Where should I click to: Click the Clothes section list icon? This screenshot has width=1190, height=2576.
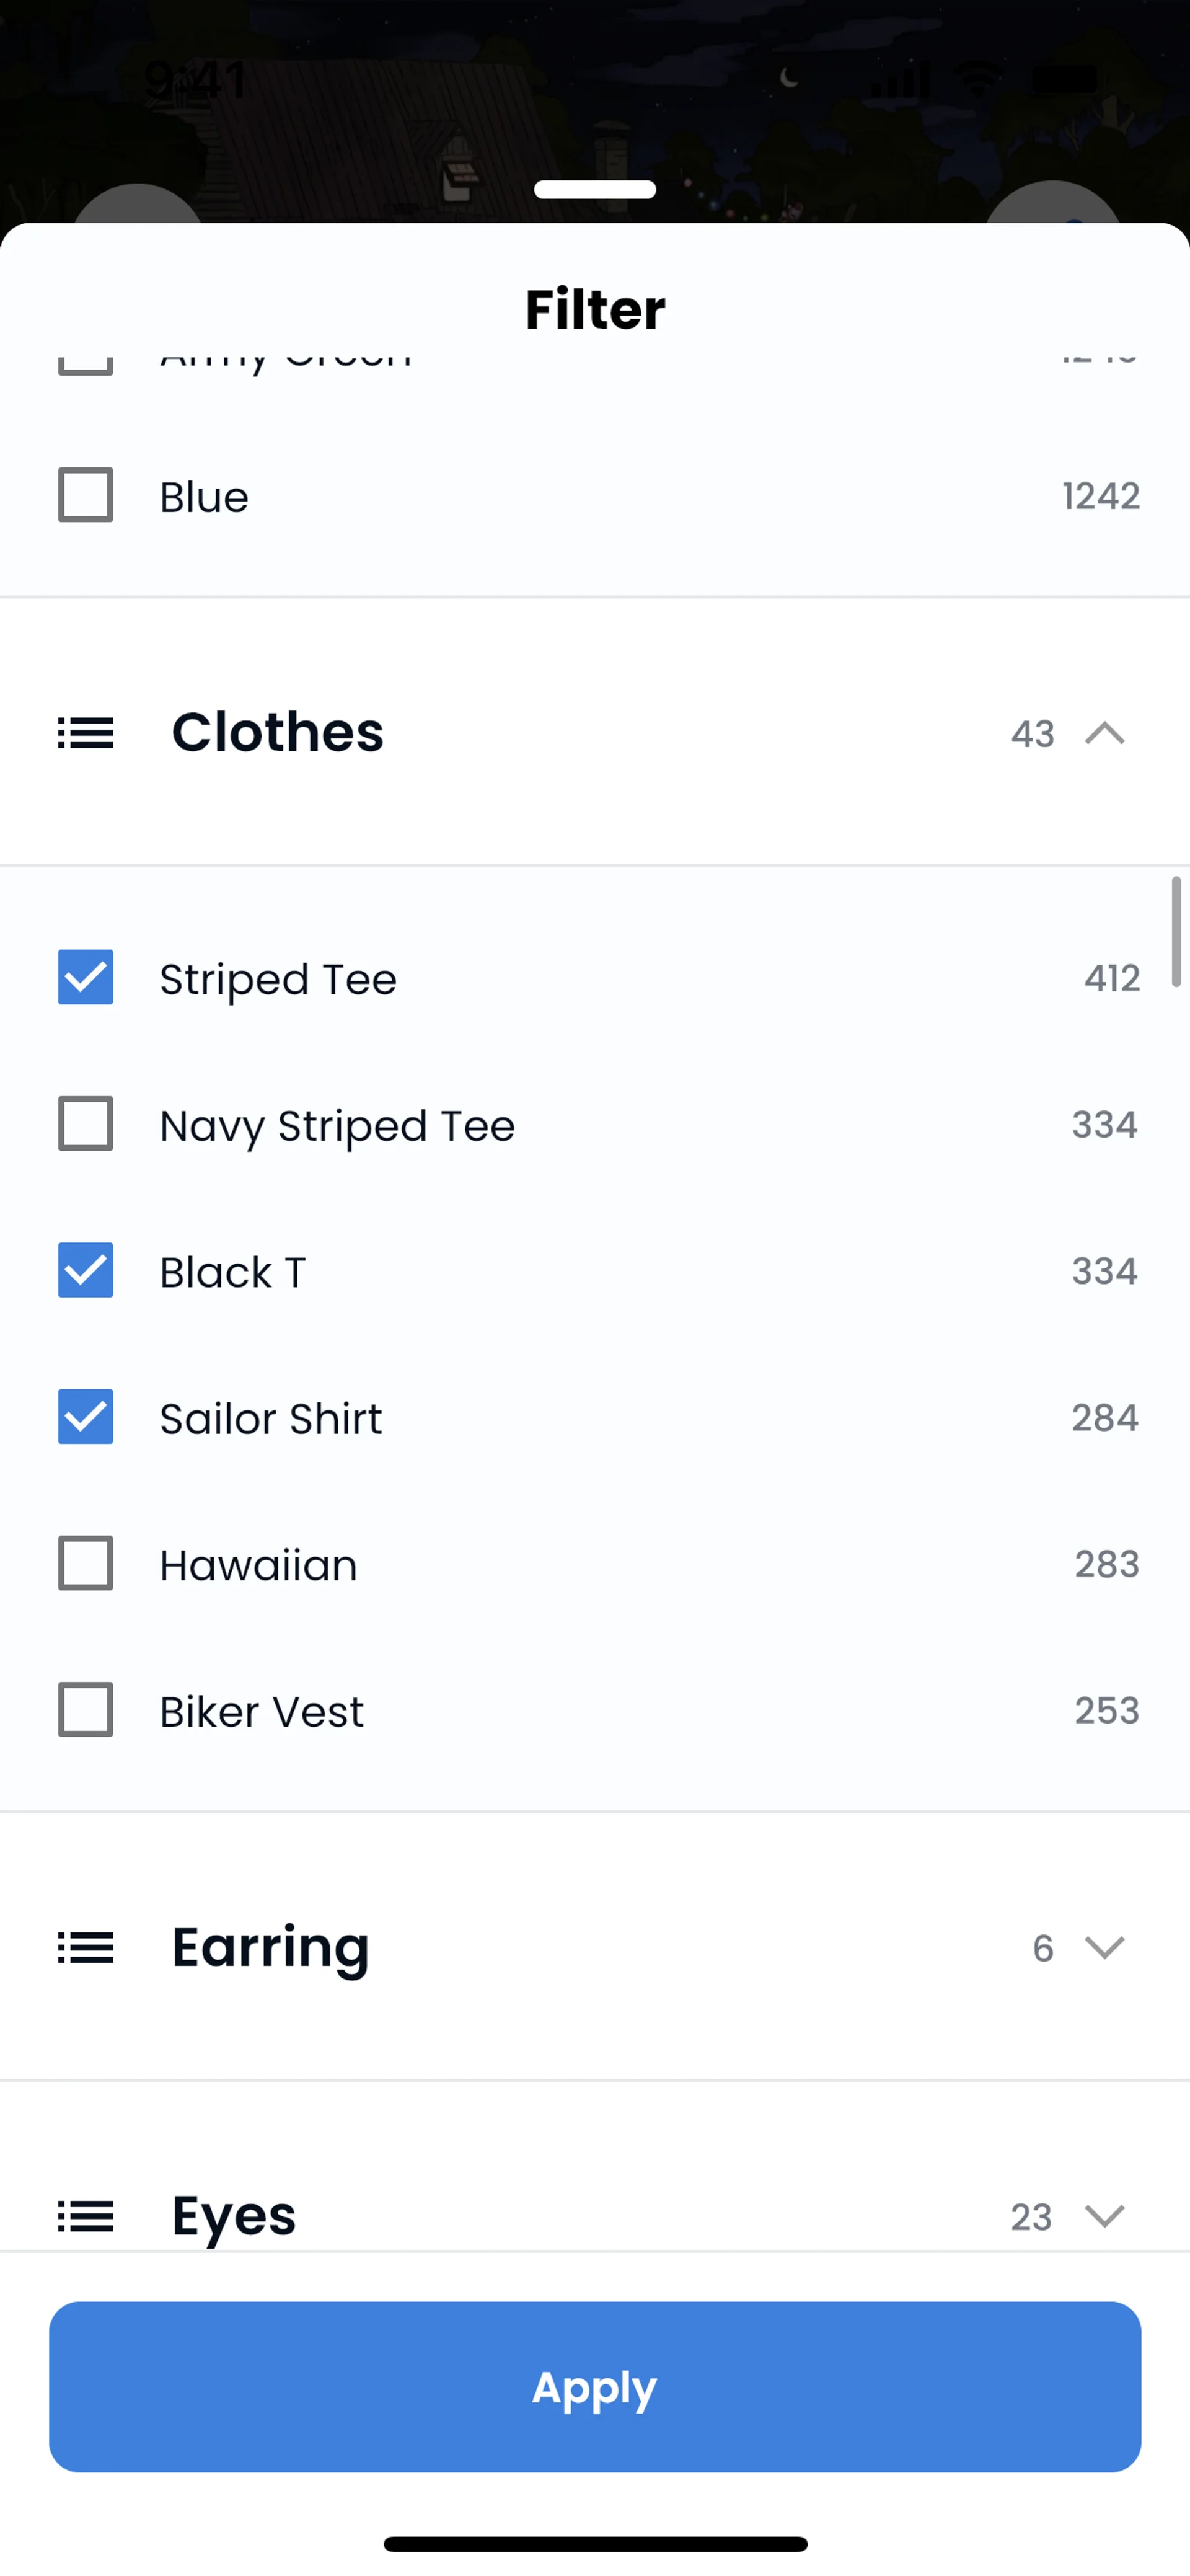[86, 733]
